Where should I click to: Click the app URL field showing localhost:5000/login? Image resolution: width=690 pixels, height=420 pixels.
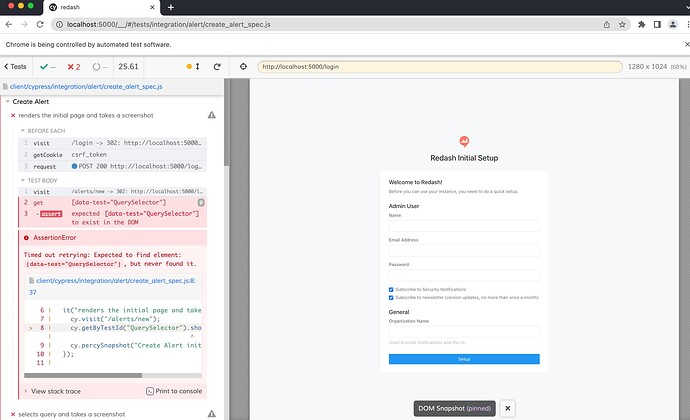(x=440, y=67)
